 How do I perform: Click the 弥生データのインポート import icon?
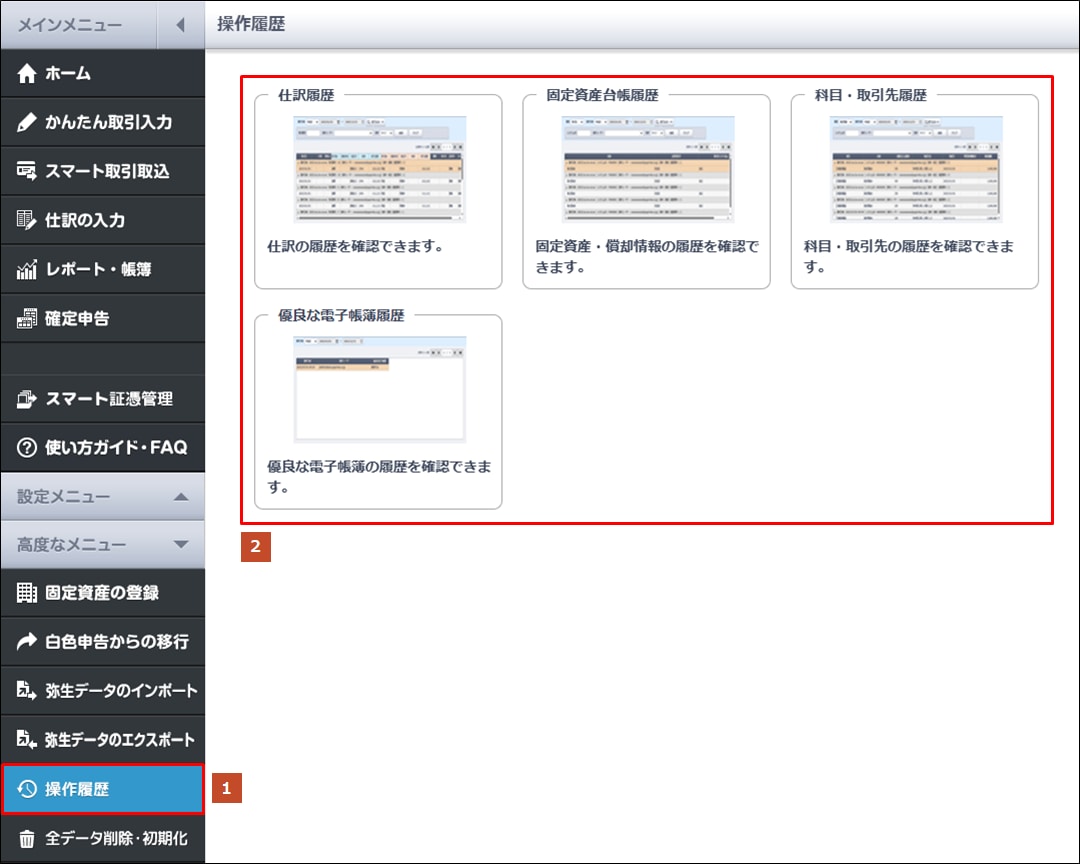(26, 690)
